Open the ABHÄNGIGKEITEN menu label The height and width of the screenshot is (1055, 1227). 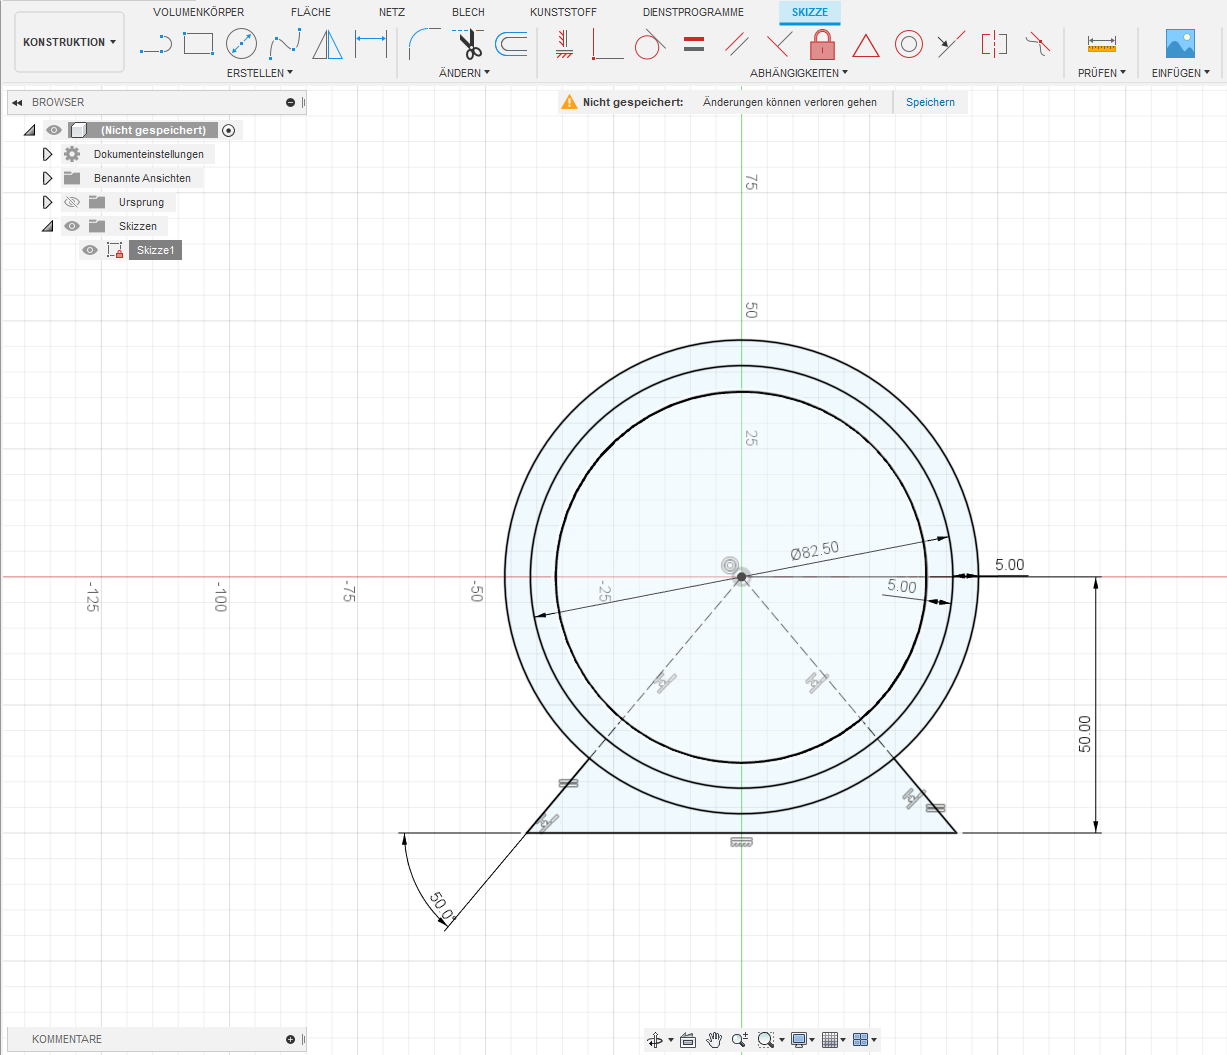798,73
